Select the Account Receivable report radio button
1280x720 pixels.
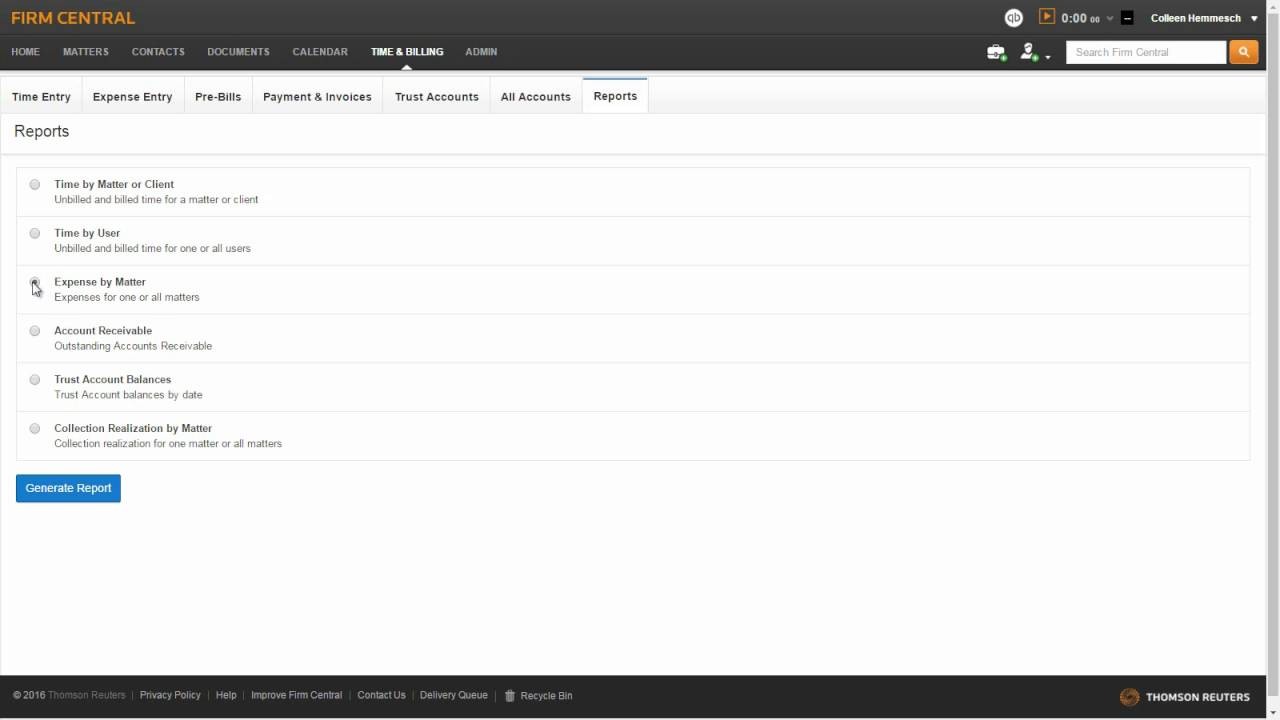click(35, 331)
